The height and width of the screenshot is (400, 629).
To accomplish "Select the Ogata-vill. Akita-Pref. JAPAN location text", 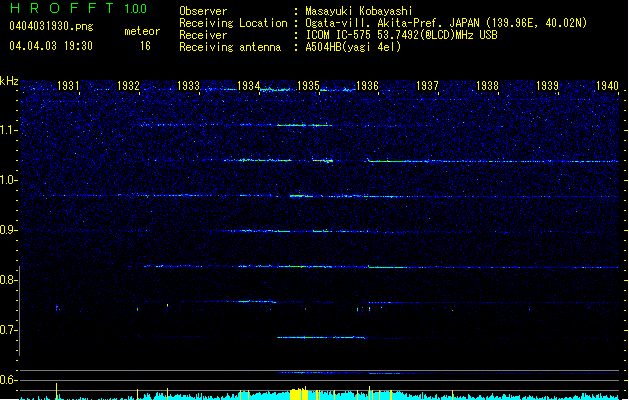I will (446, 23).
